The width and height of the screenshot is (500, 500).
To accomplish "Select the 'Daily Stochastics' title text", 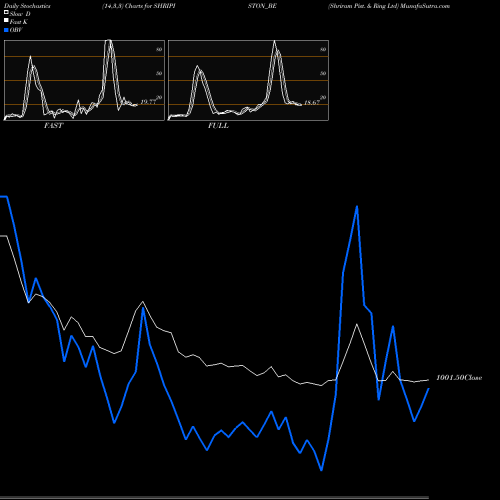I will point(27,6).
